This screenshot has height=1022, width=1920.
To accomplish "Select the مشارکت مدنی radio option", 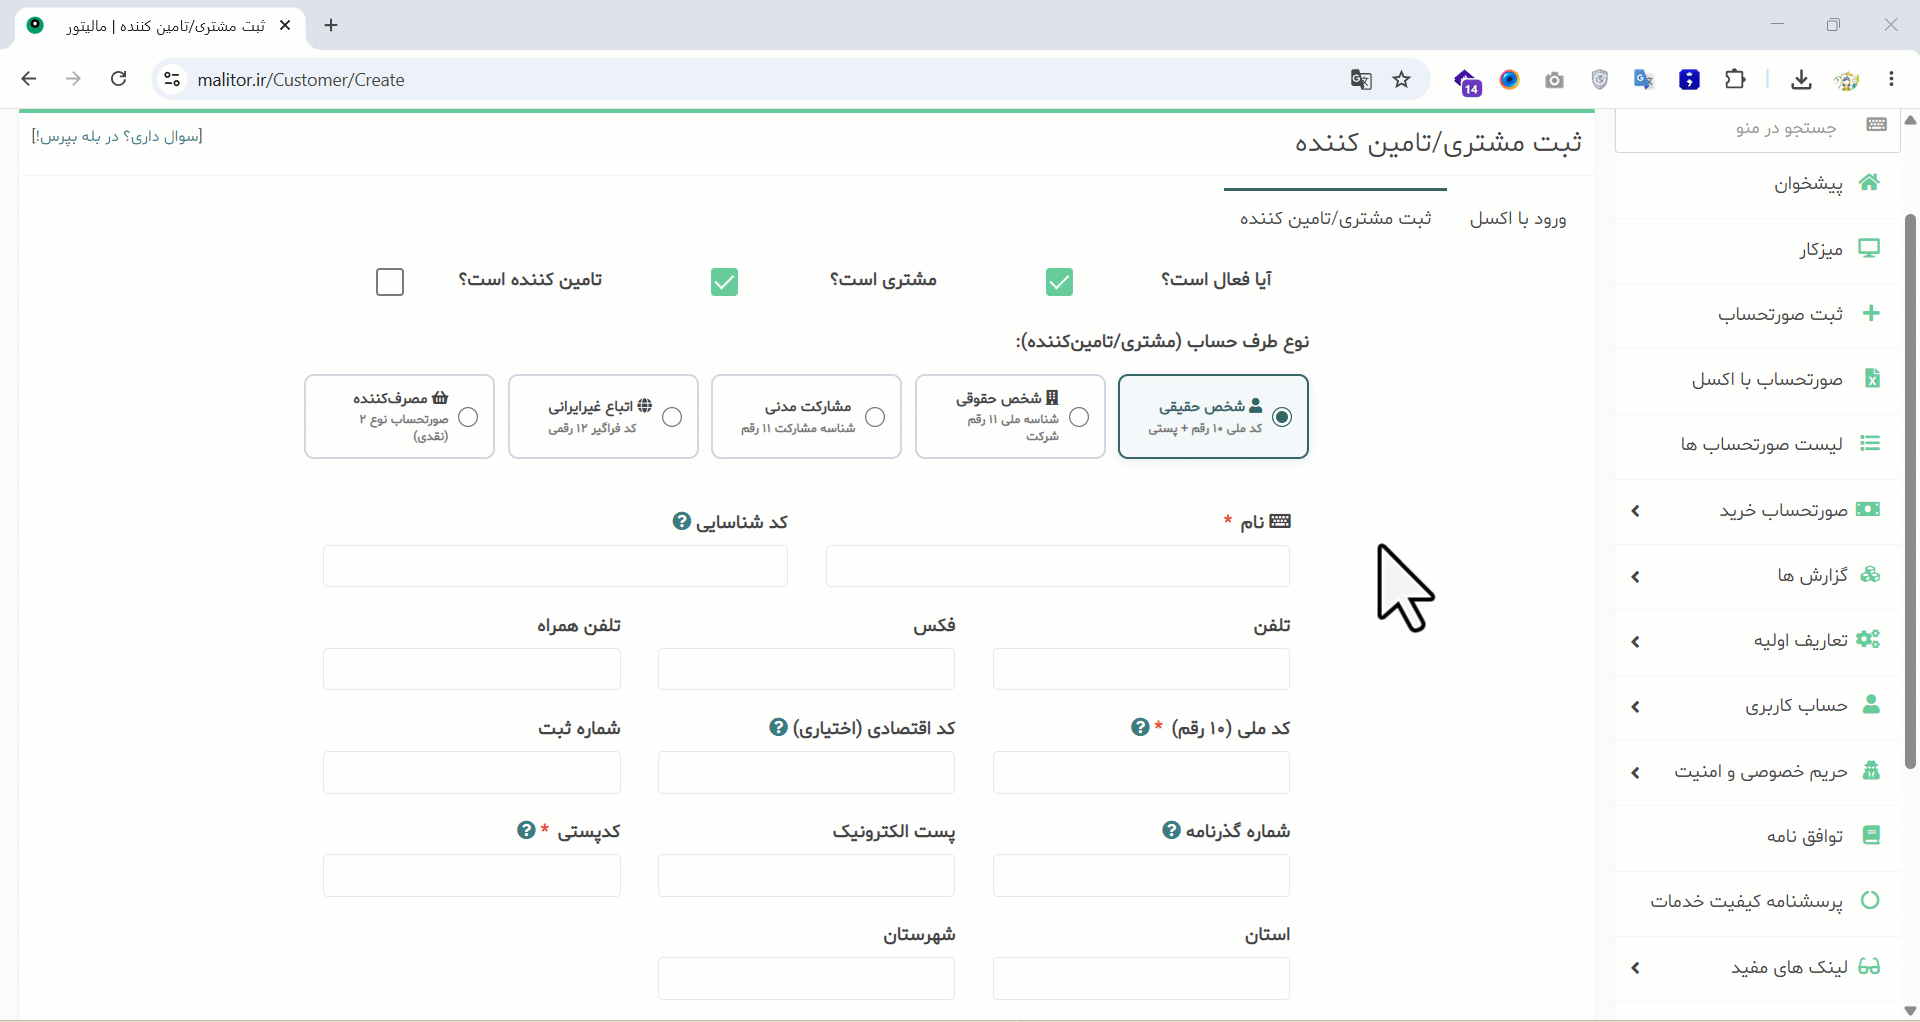I will 875,417.
